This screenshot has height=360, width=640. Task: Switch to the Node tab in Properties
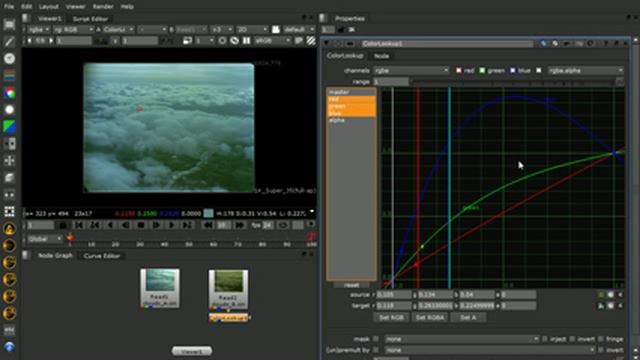click(381, 56)
